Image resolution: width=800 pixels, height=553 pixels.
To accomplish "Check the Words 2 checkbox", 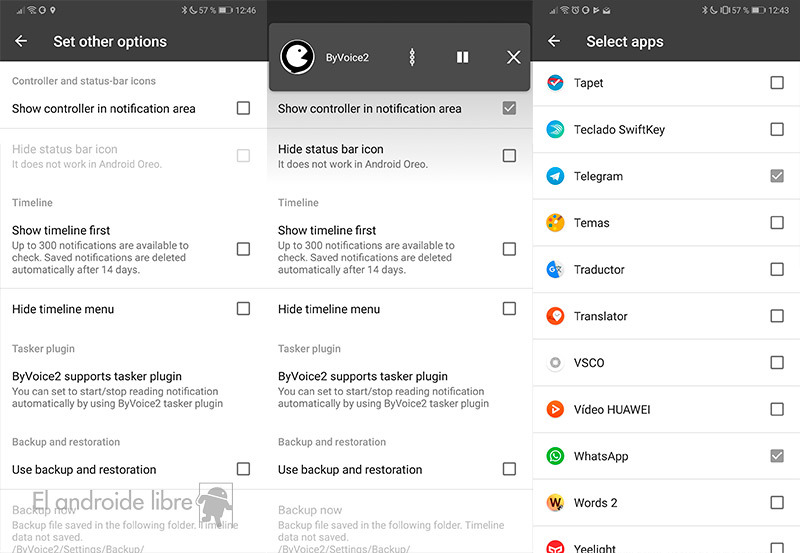I will 777,503.
